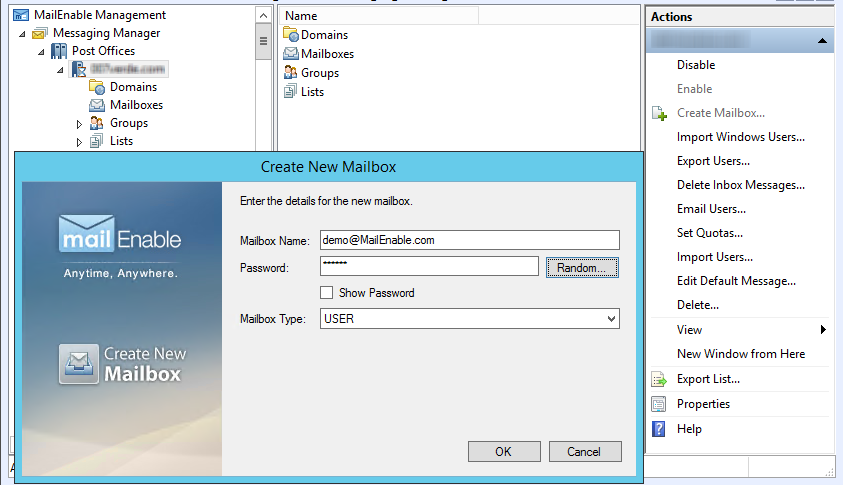
Task: Collapse the Post Offices tree node
Action: point(41,52)
